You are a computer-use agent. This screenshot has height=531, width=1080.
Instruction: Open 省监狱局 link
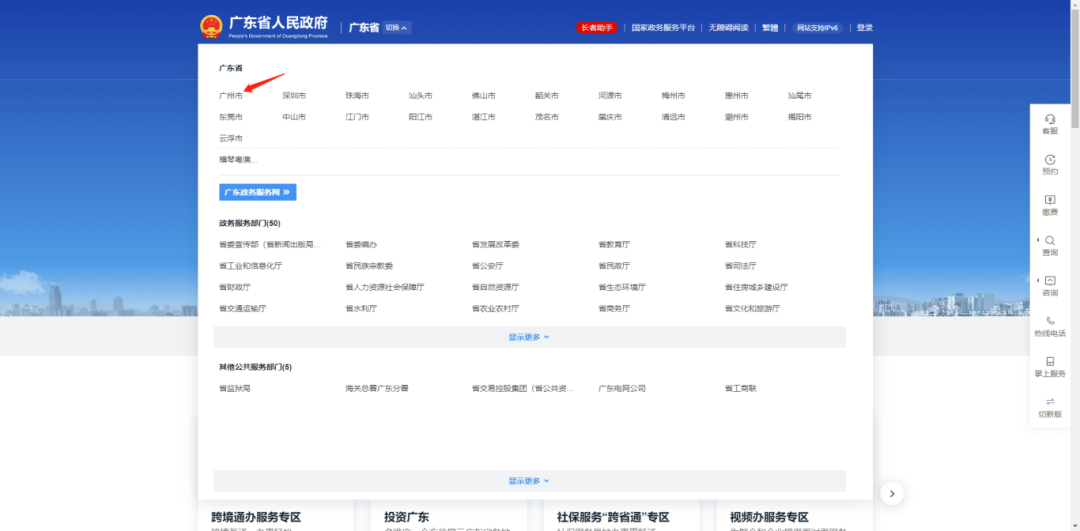[235, 388]
